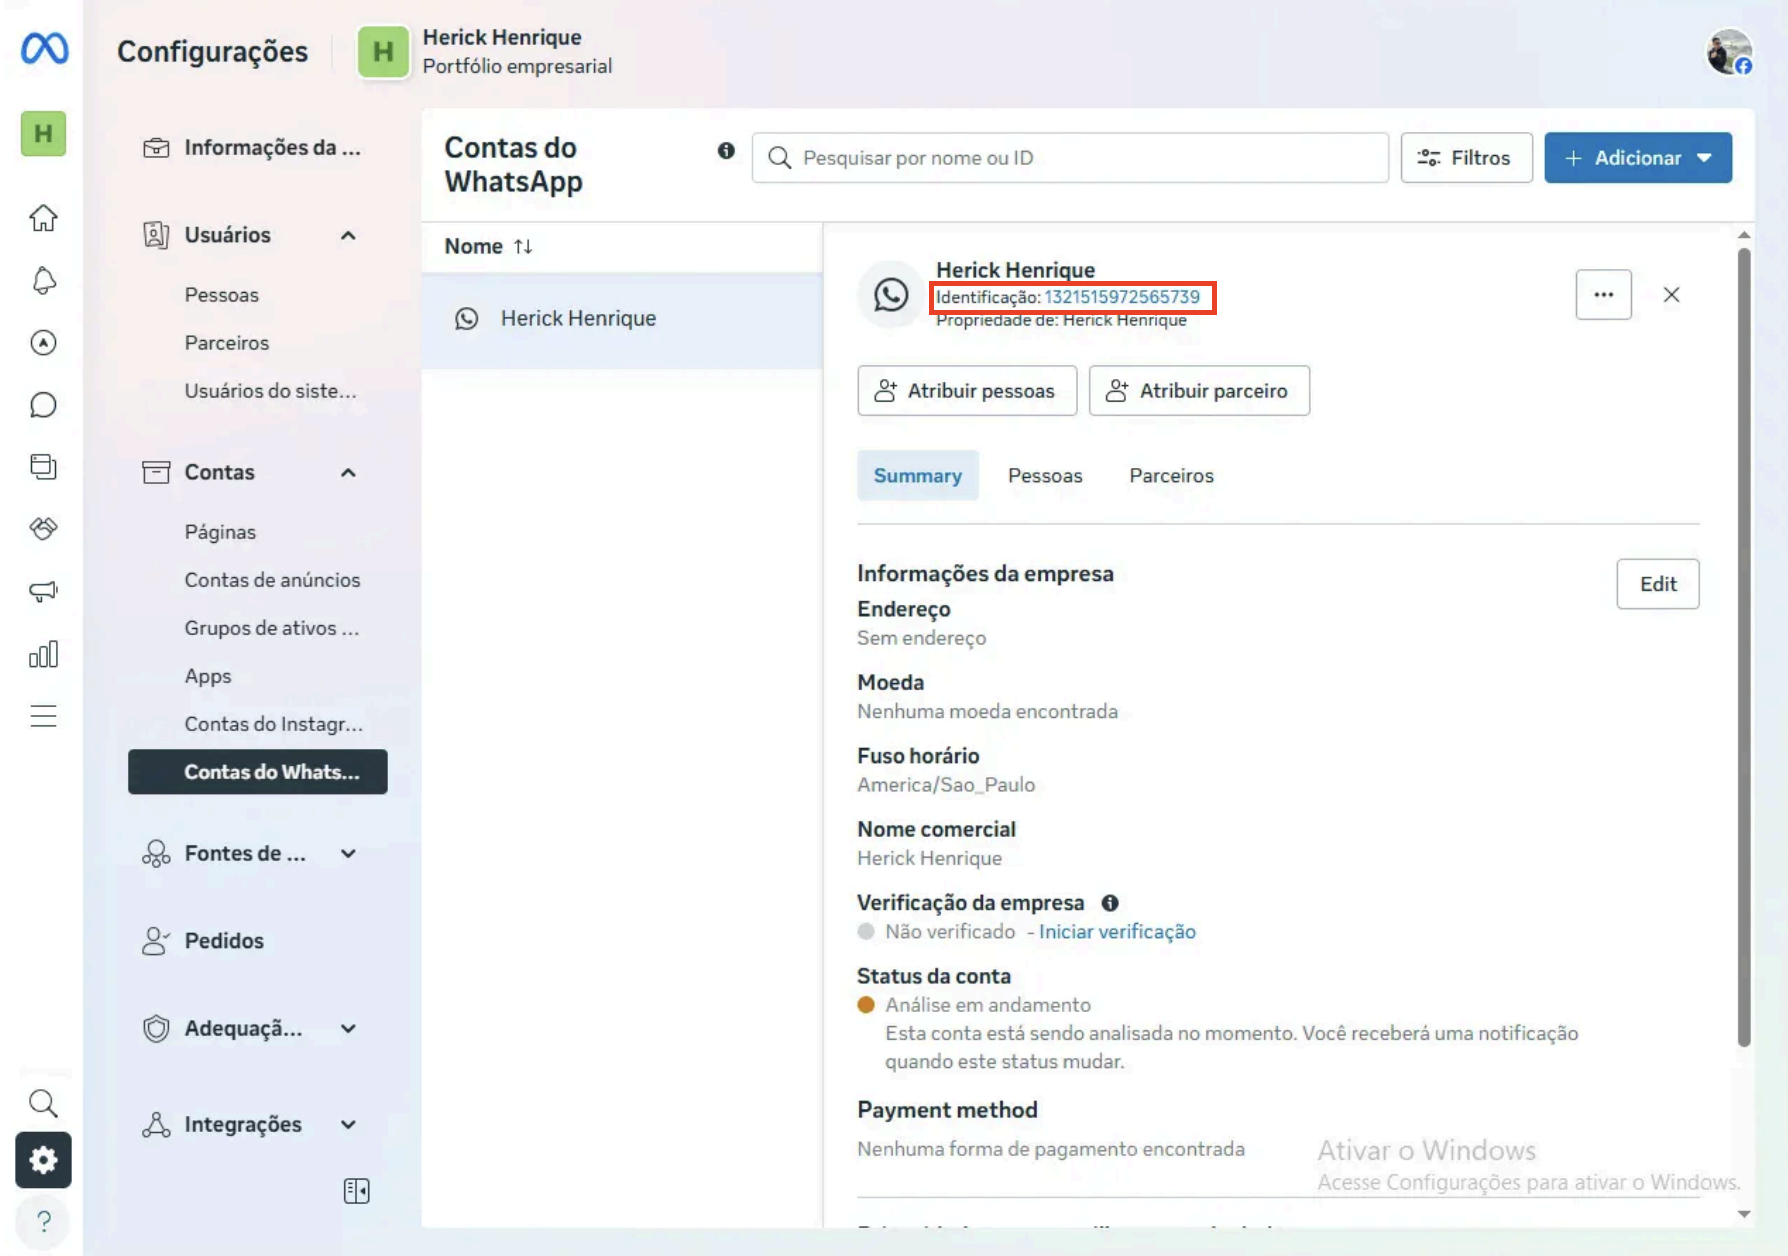The image size is (1788, 1256).
Task: Click the handshake partners icon
Action: pyautogui.click(x=43, y=529)
